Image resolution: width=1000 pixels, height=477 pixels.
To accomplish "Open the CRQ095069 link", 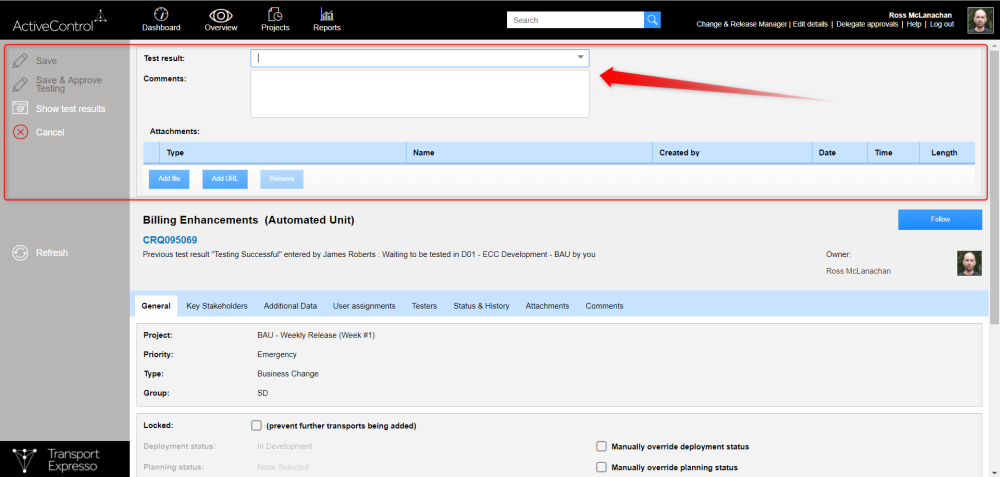I will point(170,240).
